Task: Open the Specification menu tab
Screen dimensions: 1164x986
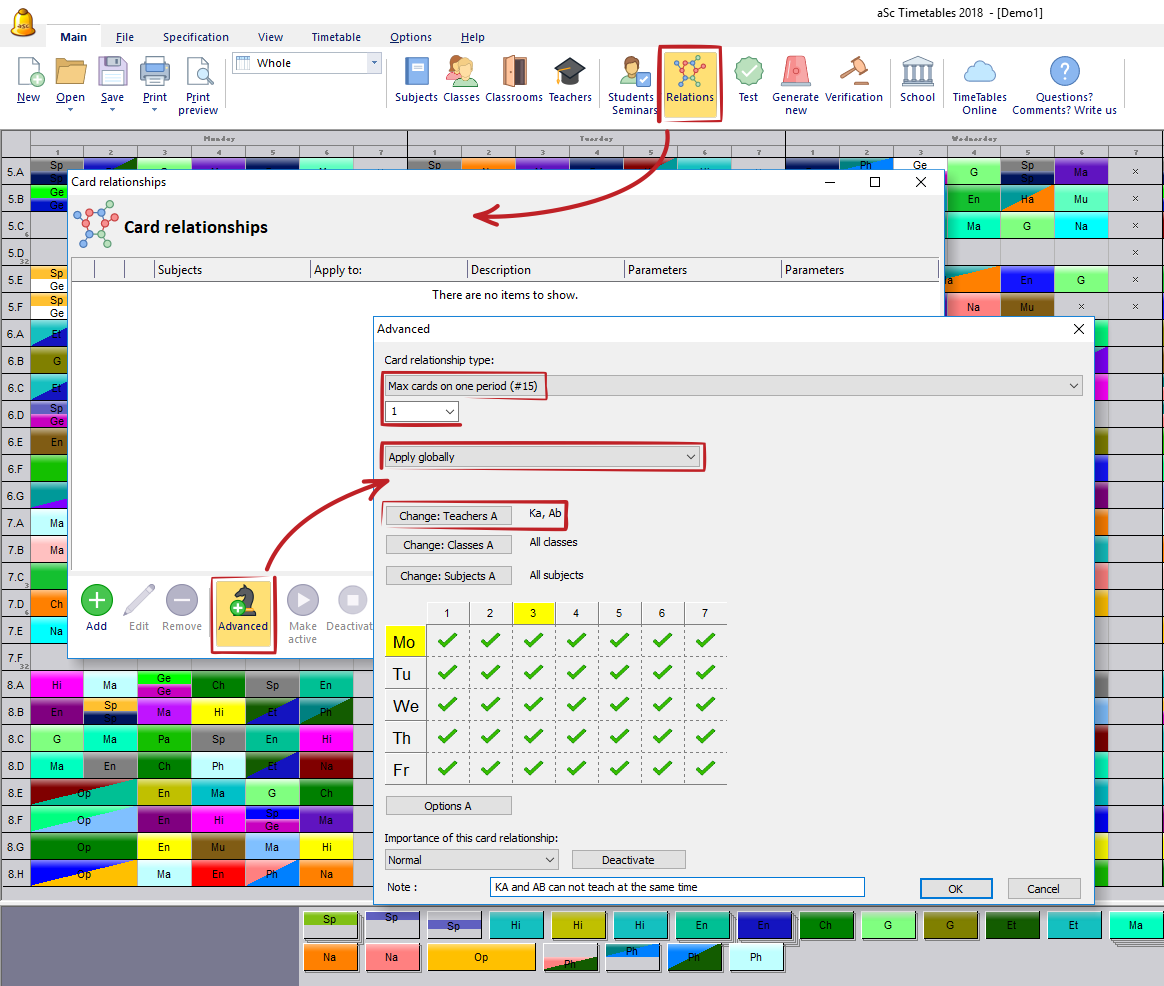Action: click(196, 37)
